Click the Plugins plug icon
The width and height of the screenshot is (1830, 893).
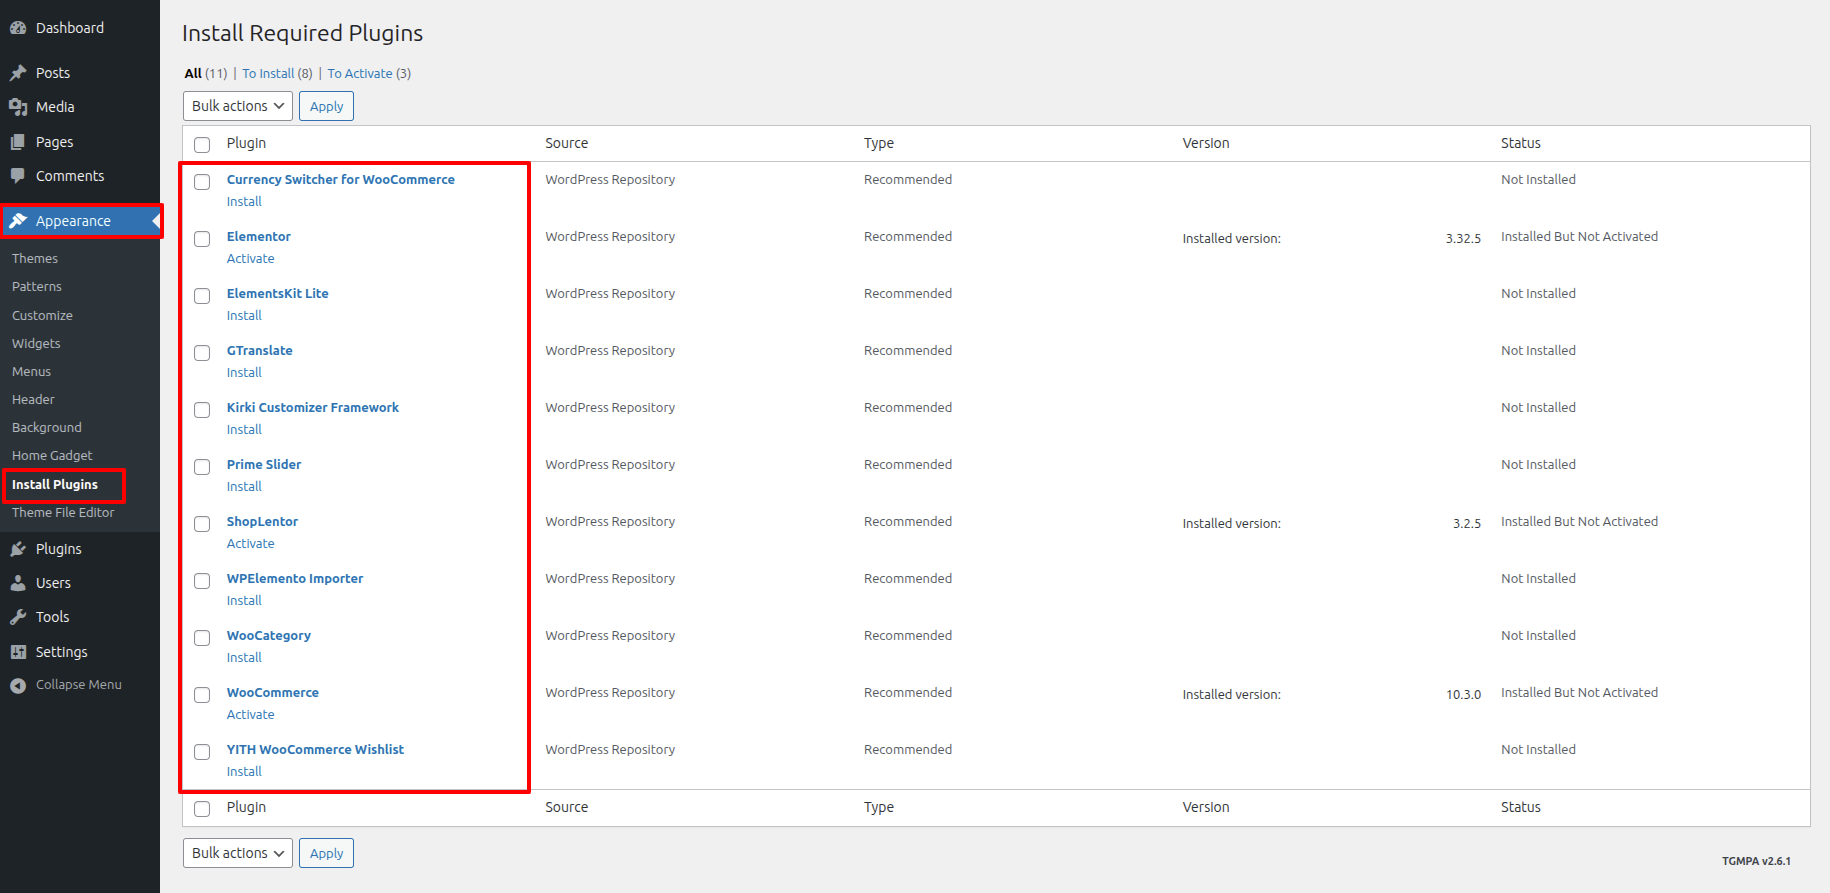(18, 549)
